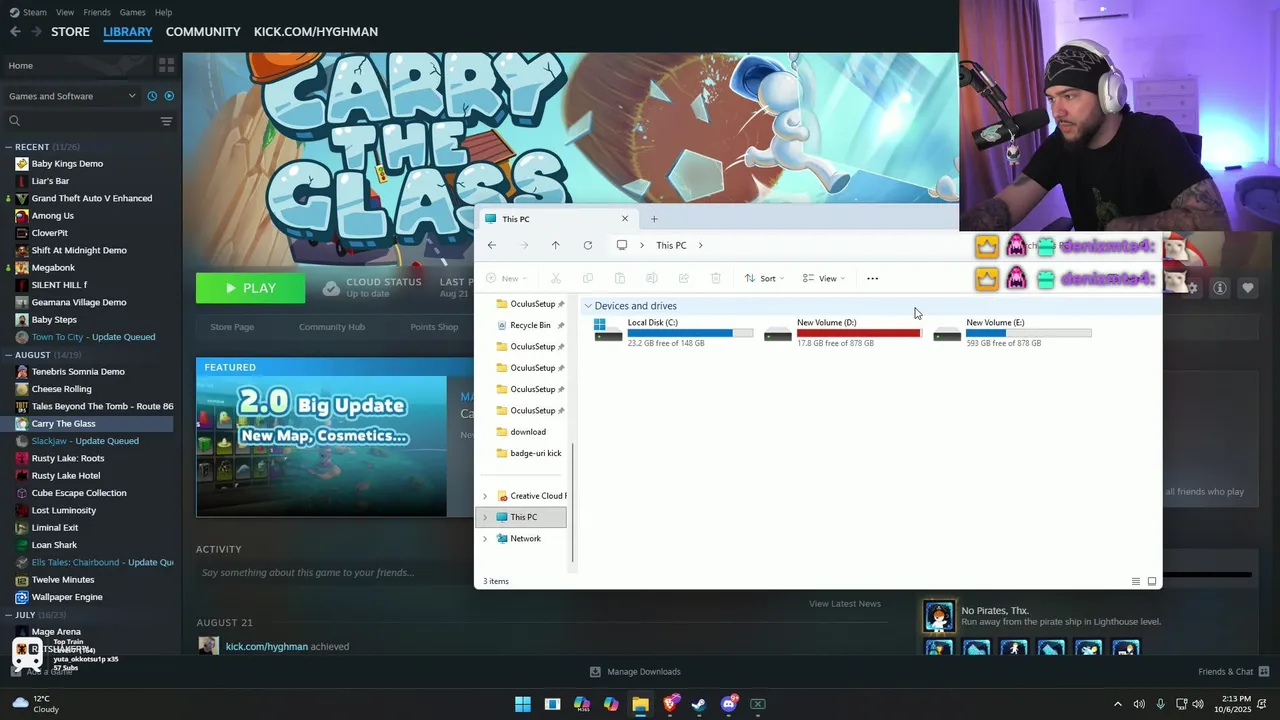1280x720 pixels.
Task: Switch to the STORE tab
Action: click(70, 32)
